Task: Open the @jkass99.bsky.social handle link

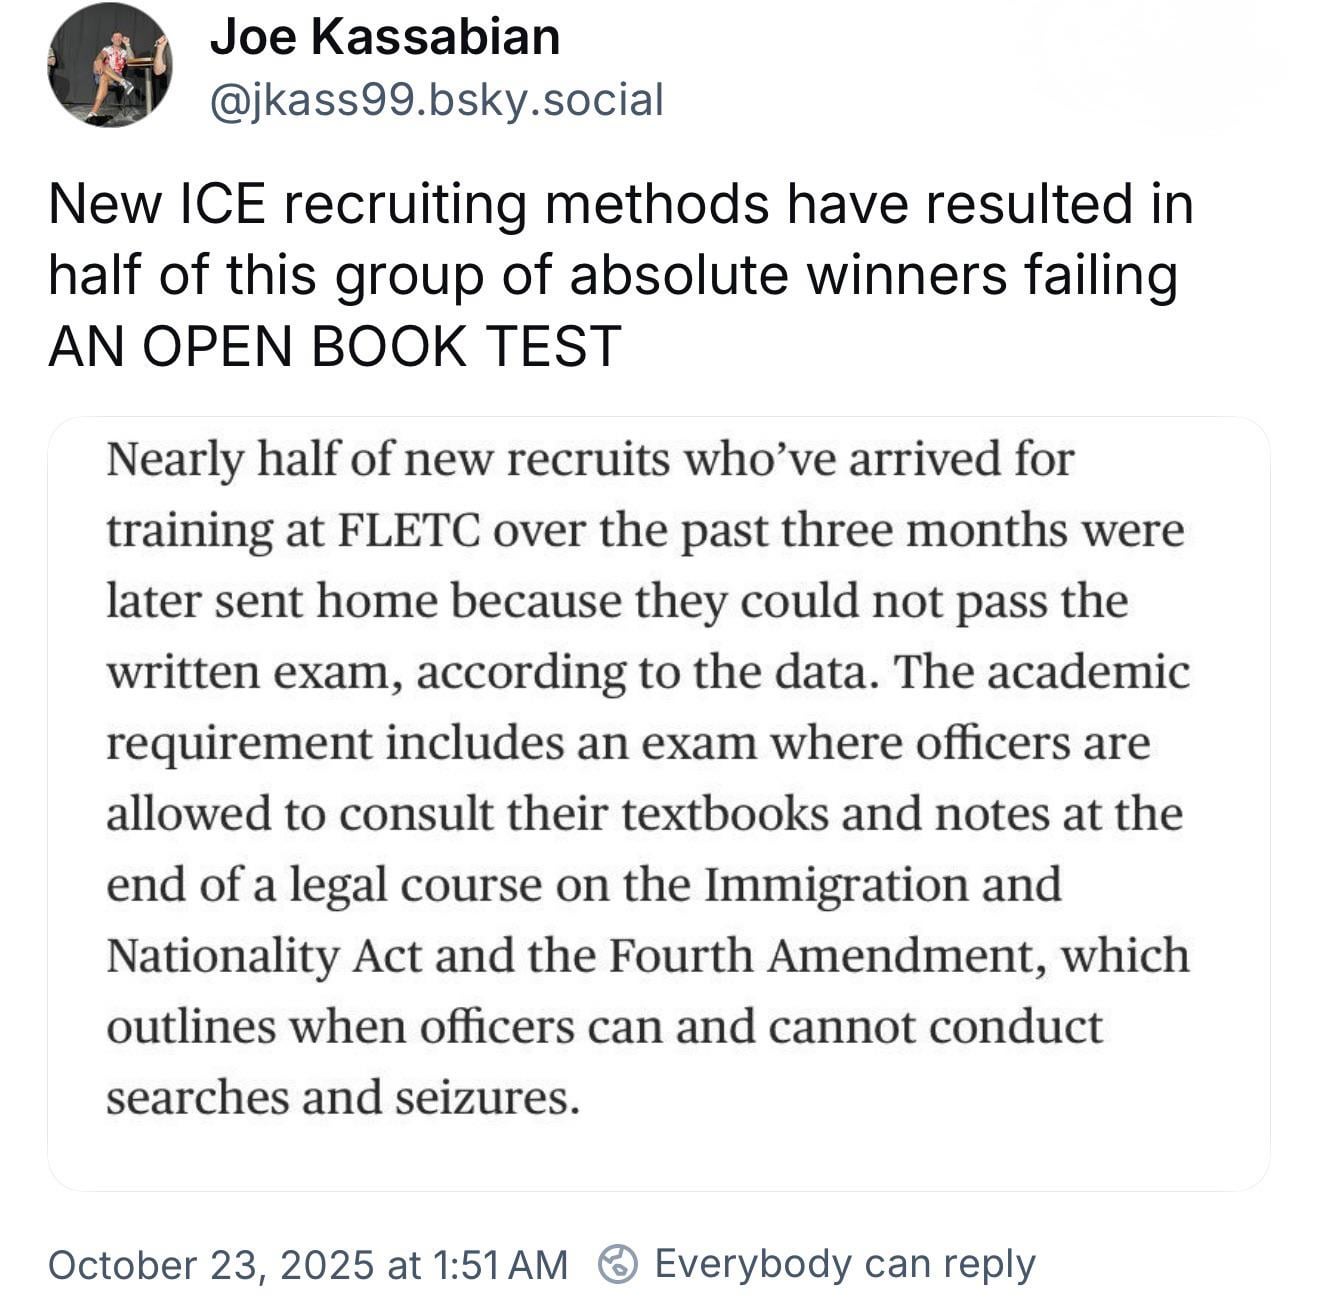Action: pos(436,100)
